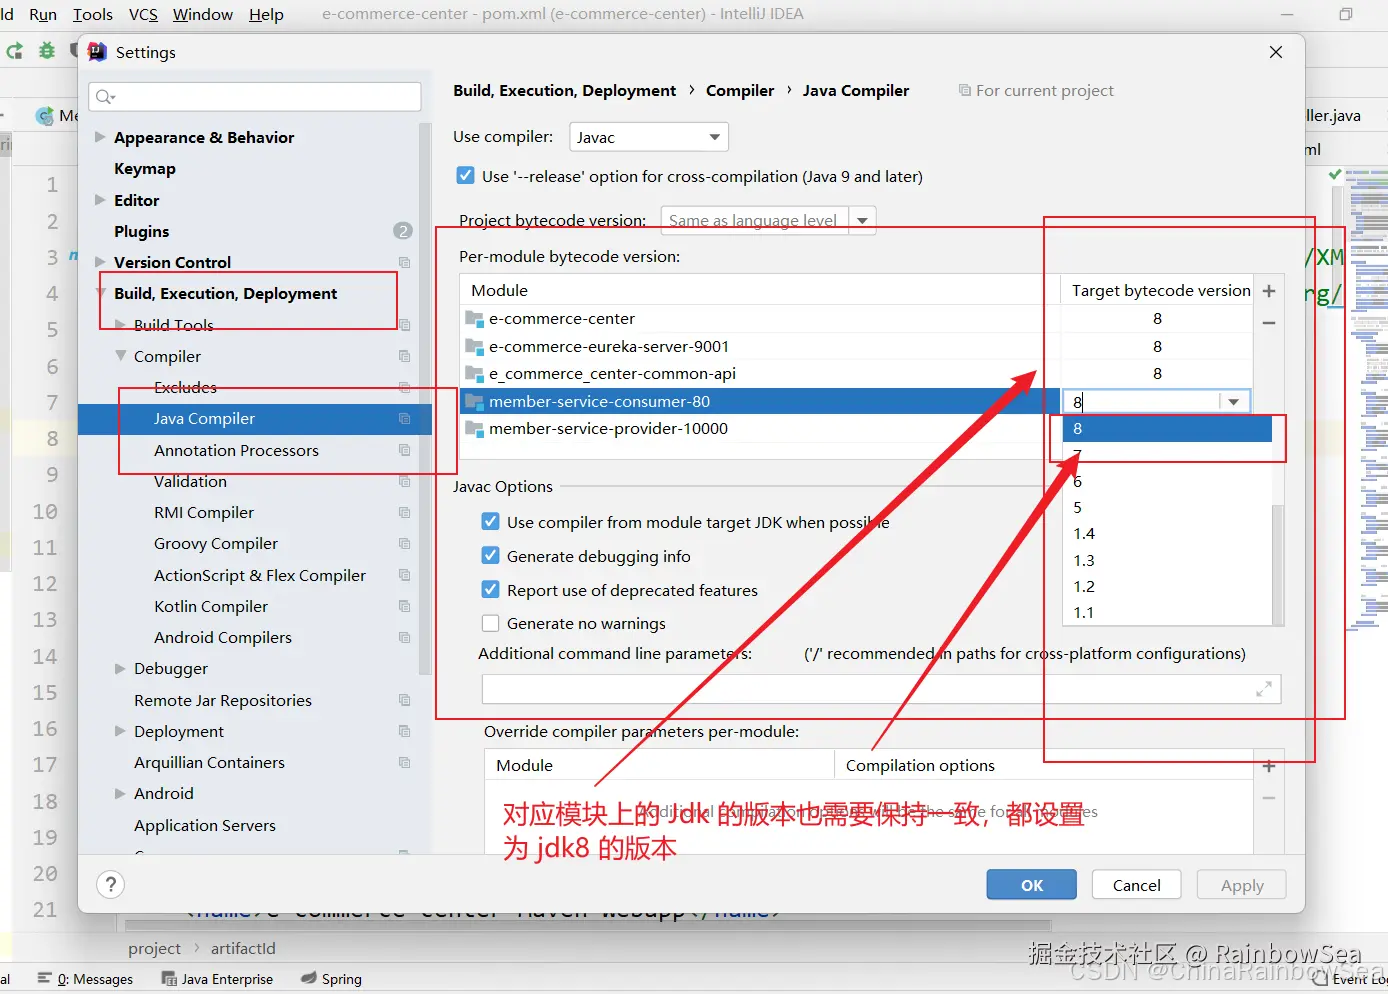Click the rerun icon in the main toolbar
The image size is (1388, 994).
coord(14,50)
